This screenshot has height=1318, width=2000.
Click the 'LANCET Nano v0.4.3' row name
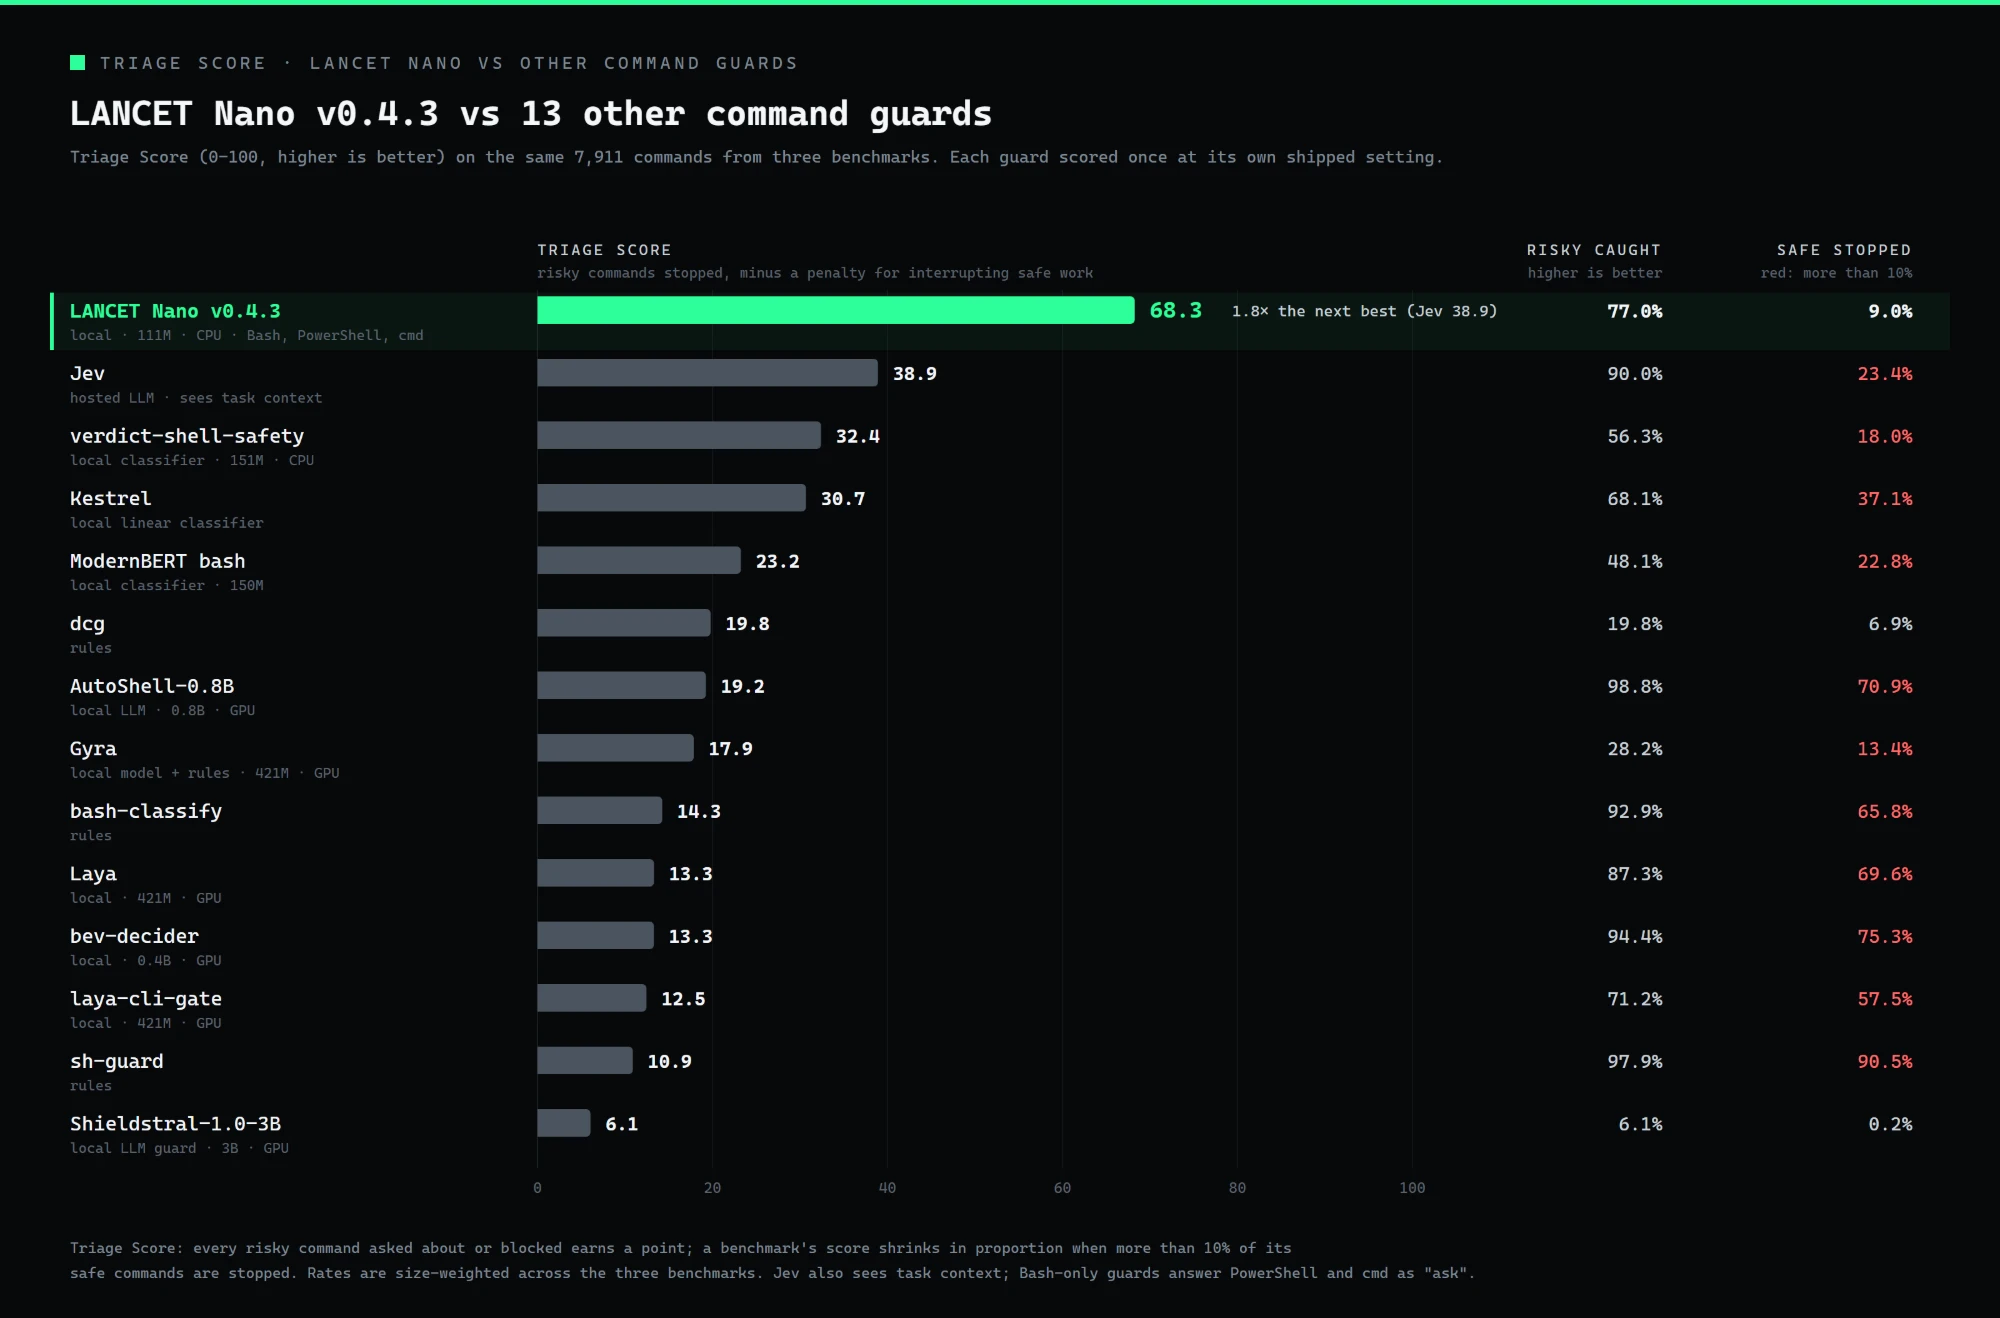[x=175, y=311]
